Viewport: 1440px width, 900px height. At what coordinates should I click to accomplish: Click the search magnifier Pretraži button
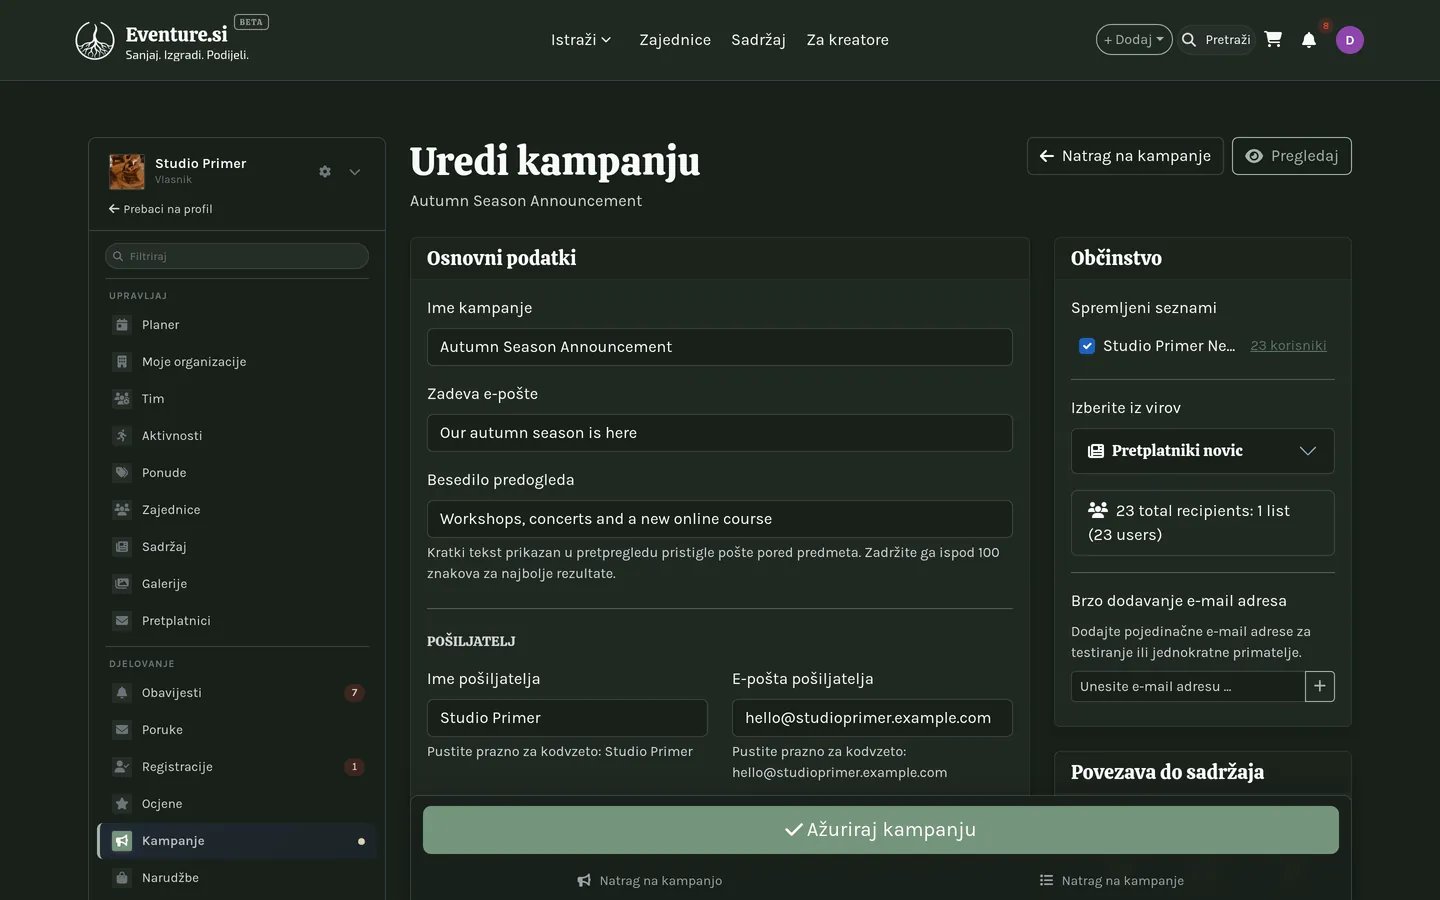pos(1216,40)
